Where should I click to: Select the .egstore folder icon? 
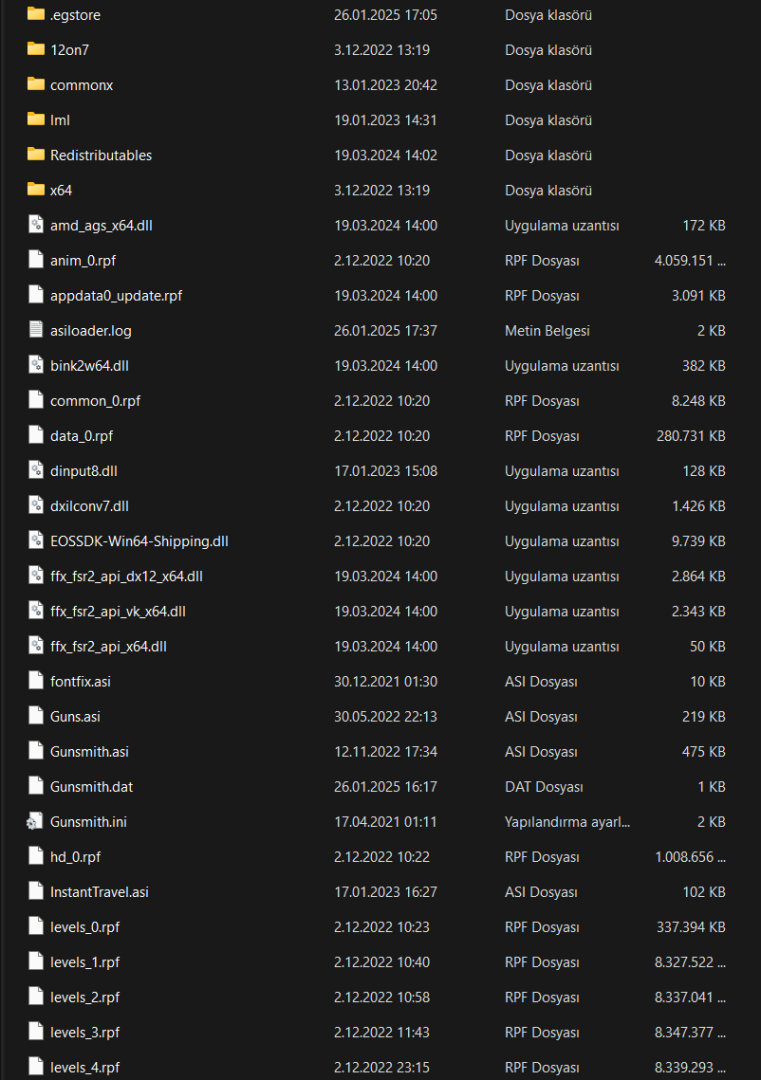(36, 15)
